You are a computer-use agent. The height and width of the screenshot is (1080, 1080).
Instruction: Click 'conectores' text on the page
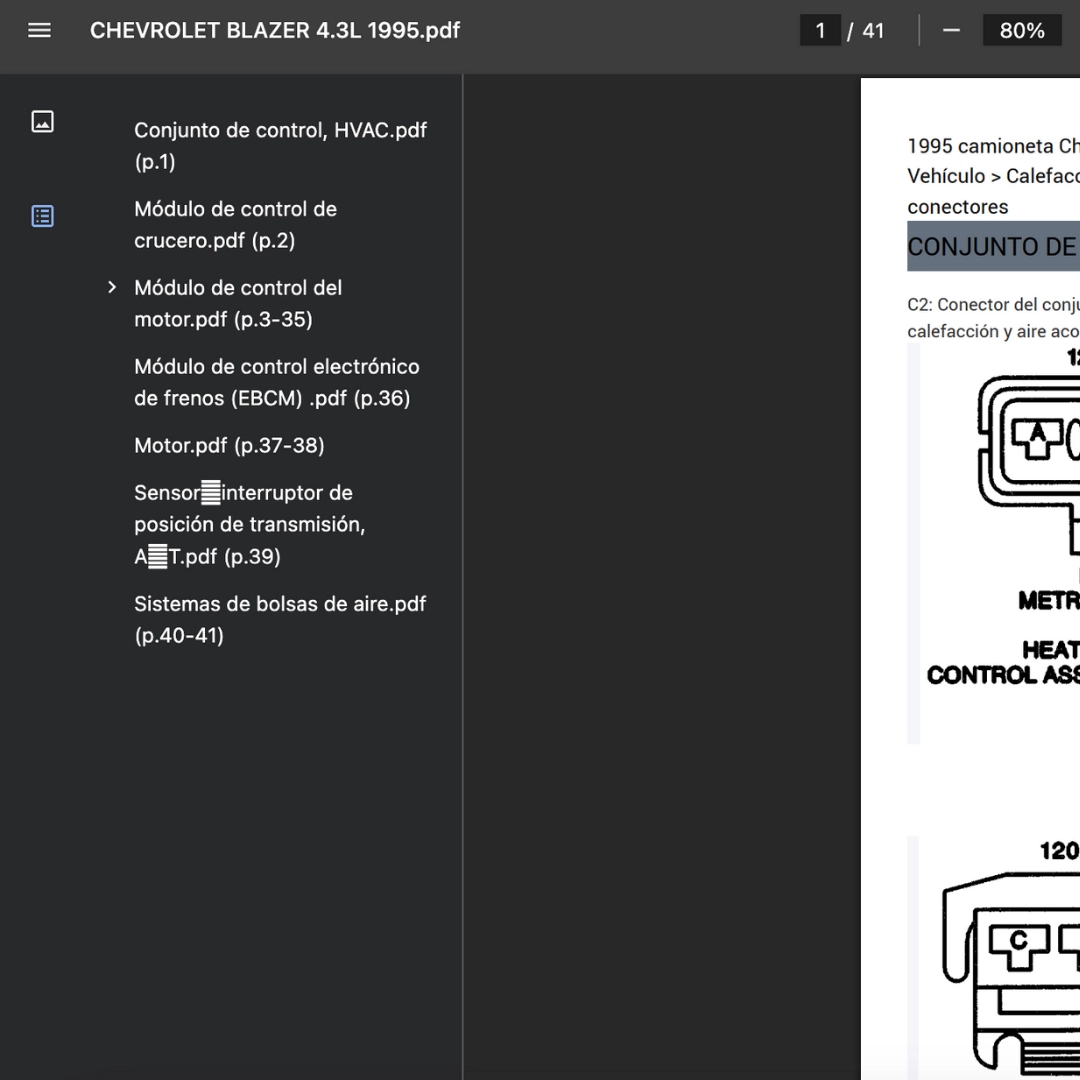(957, 207)
